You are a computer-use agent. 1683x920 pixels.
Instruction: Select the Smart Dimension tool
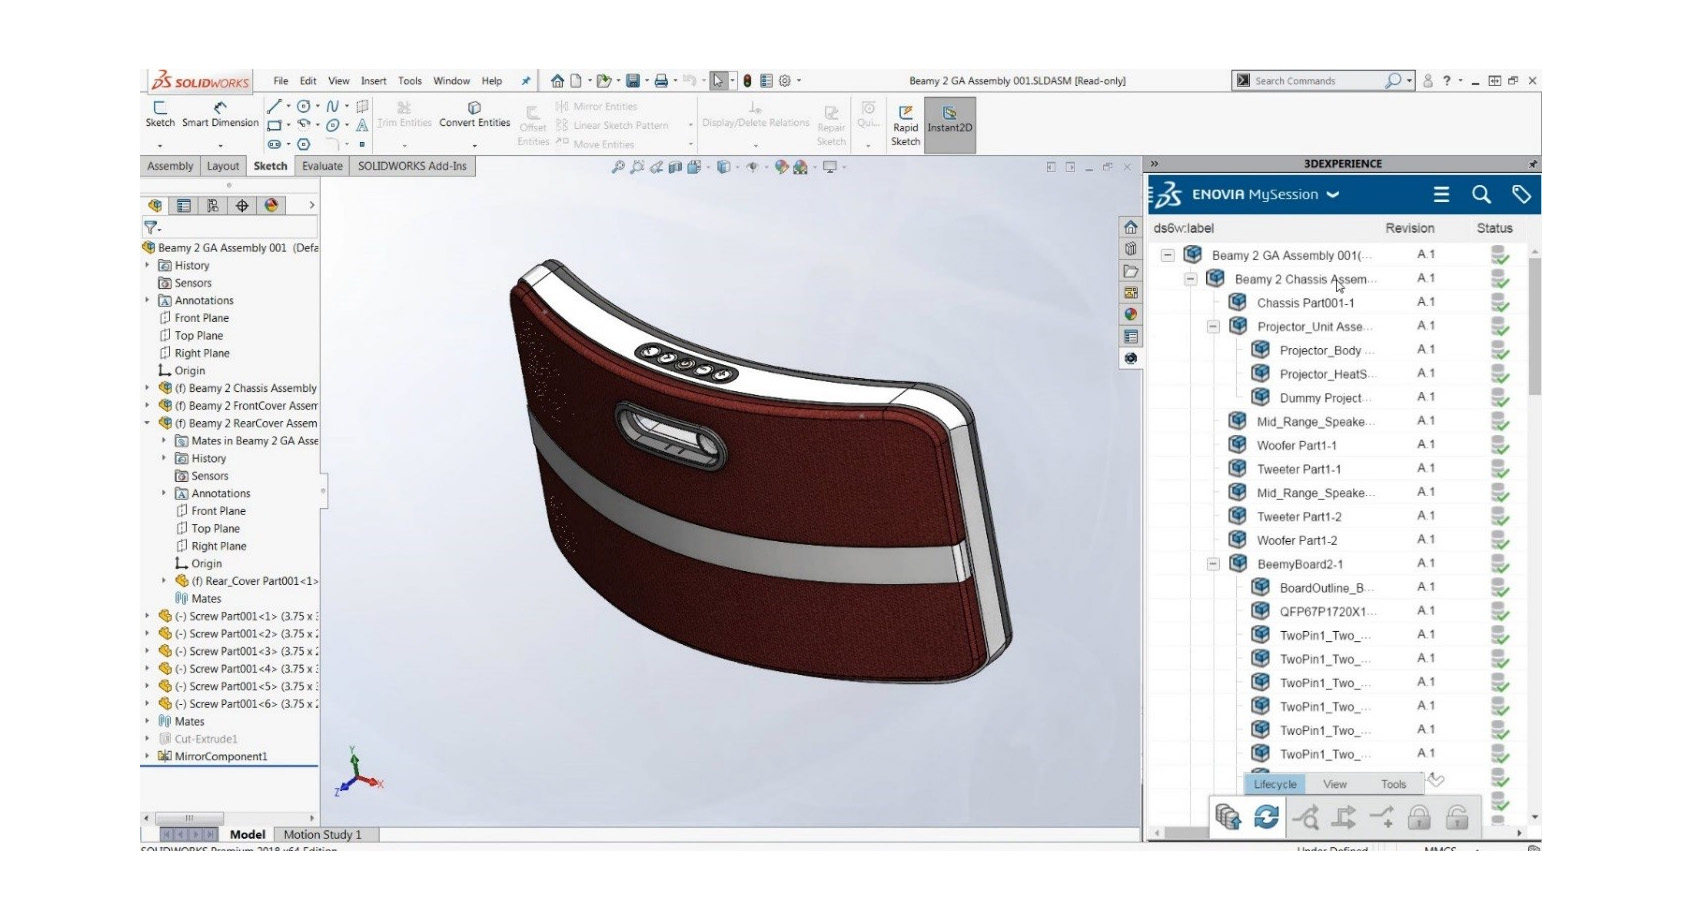point(220,114)
